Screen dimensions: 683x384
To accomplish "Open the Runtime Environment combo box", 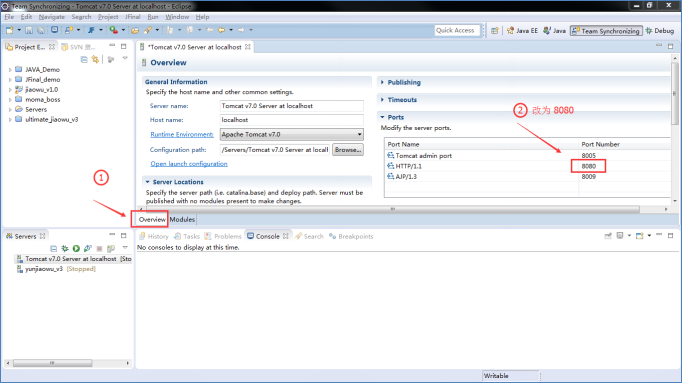I will [291, 135].
